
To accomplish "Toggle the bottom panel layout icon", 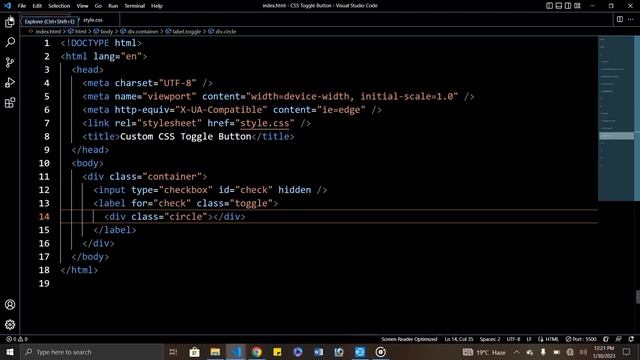I will coord(559,6).
